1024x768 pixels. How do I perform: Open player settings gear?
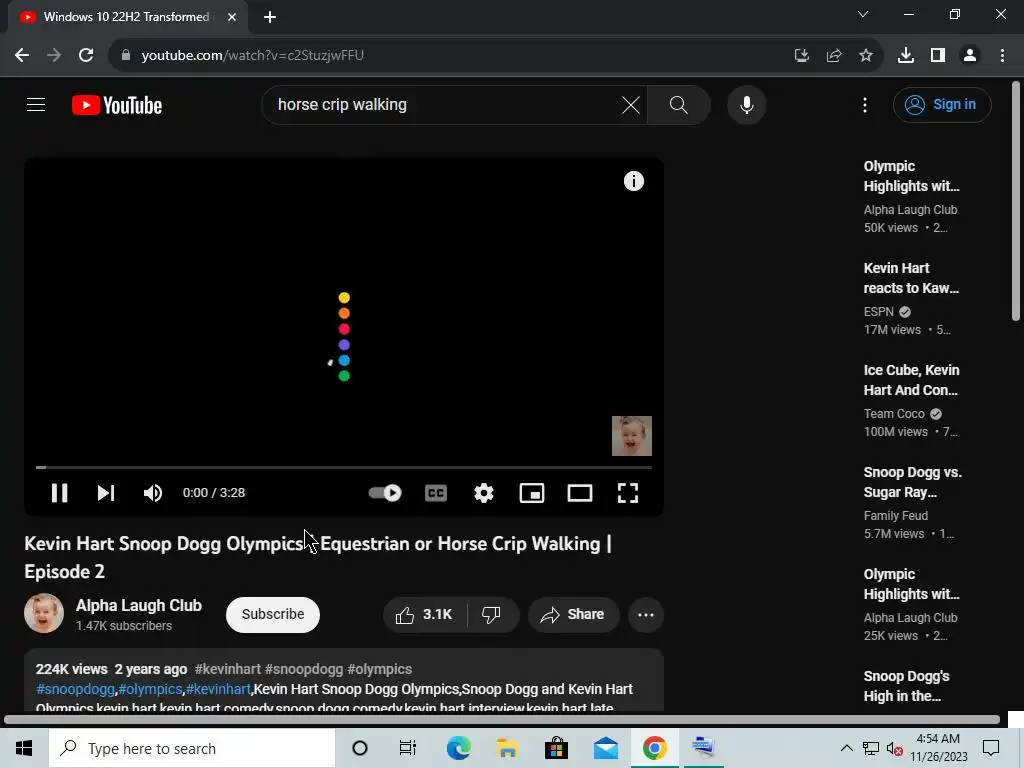pos(484,492)
